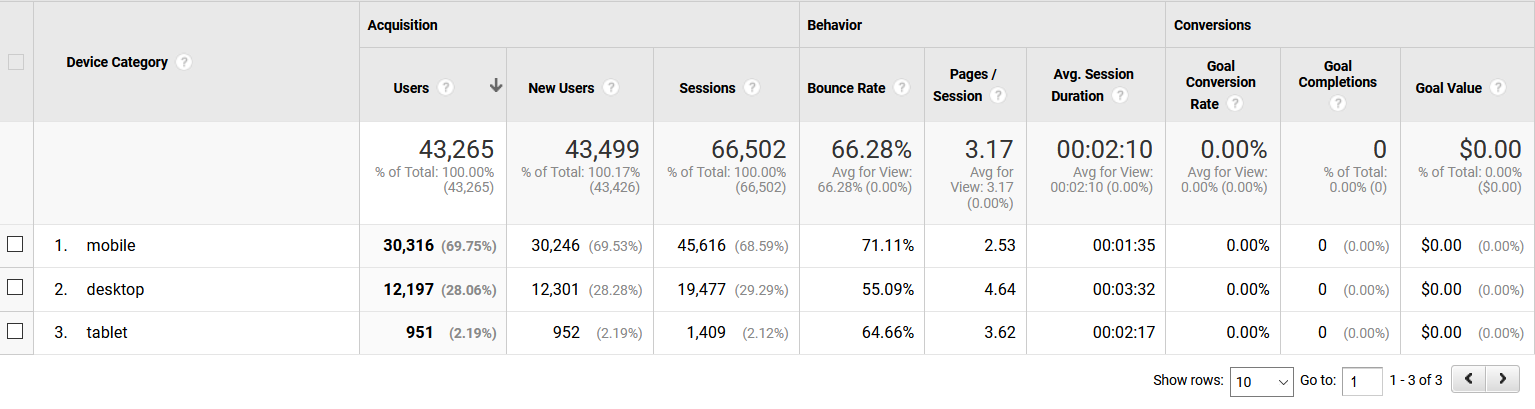Sort table by Sessions column header
The image size is (1535, 409).
(707, 88)
